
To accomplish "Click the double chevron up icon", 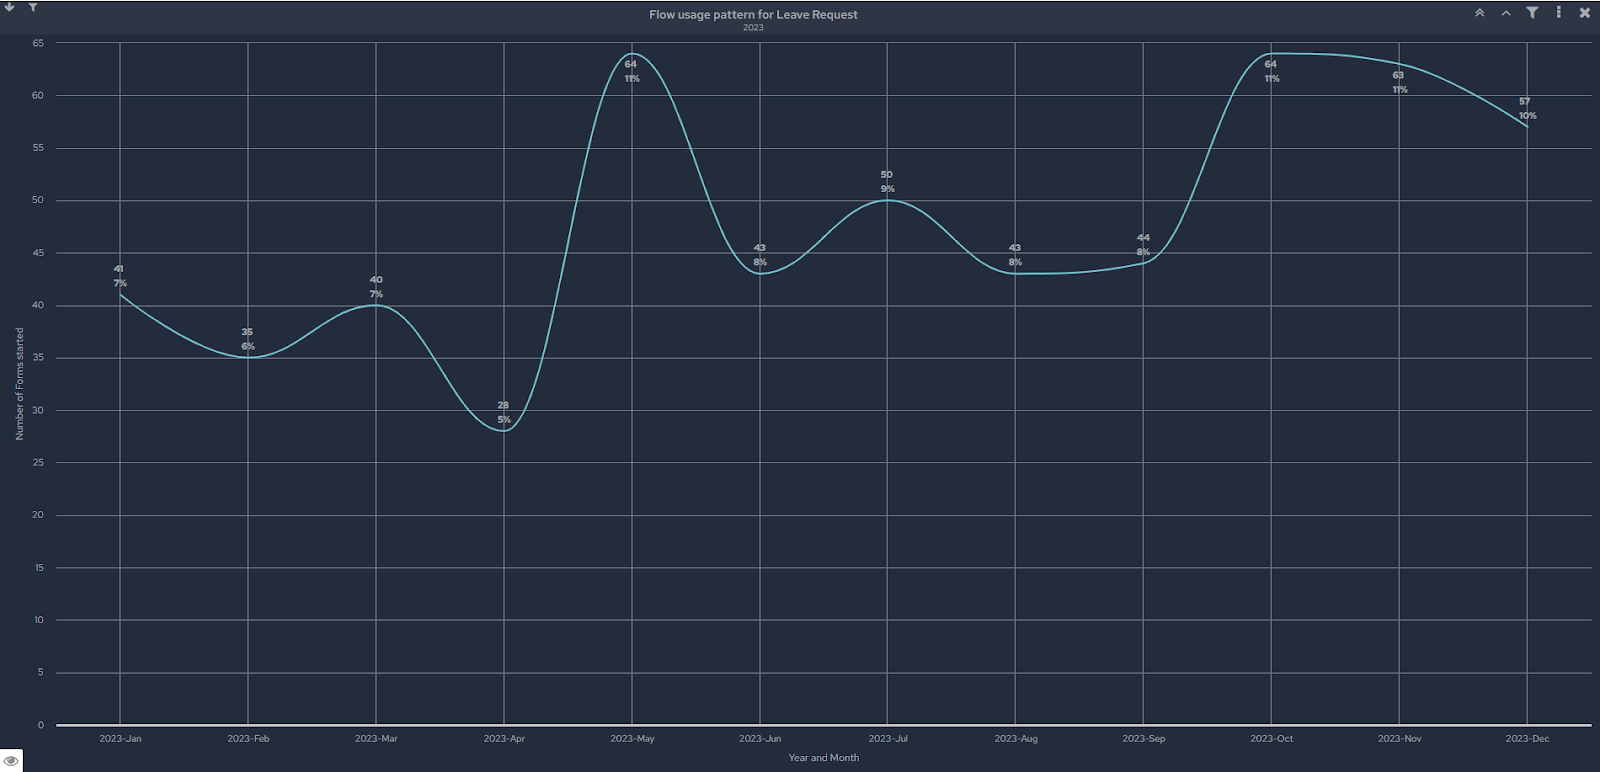I will (1479, 13).
